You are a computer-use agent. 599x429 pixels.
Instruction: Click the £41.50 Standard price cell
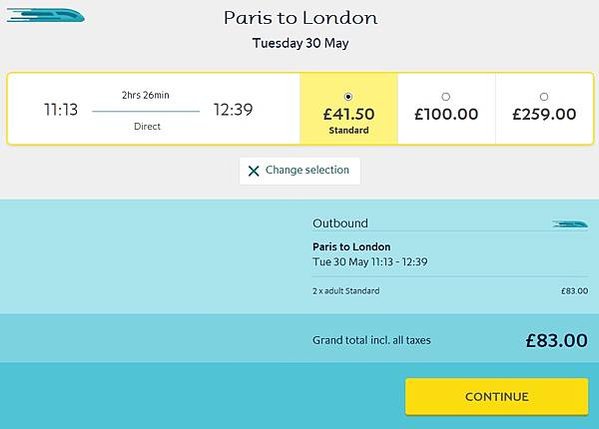[349, 108]
